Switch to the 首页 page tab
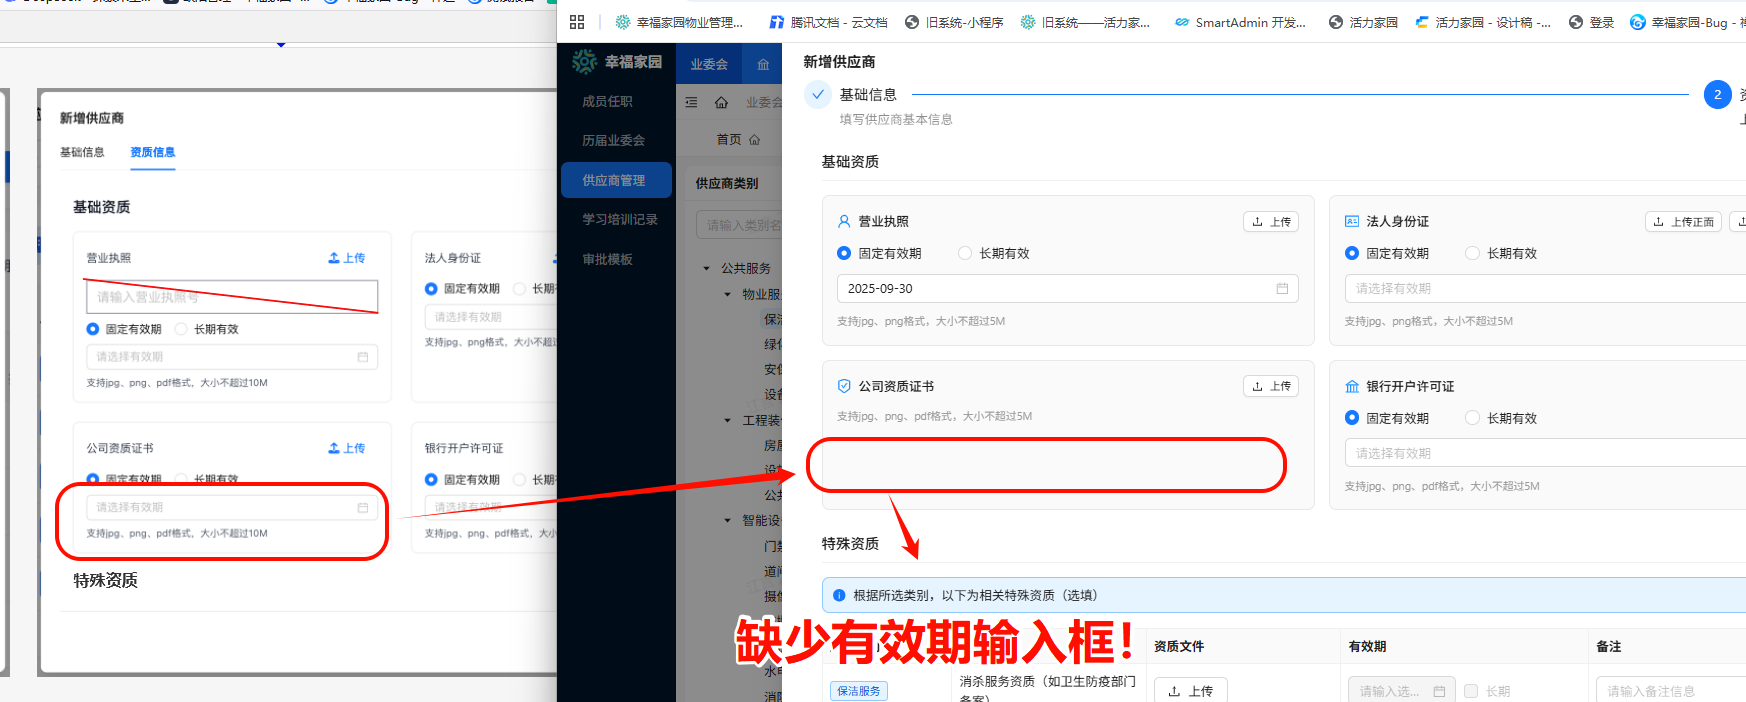Screen dimensions: 1746x702 pyautogui.click(x=738, y=139)
